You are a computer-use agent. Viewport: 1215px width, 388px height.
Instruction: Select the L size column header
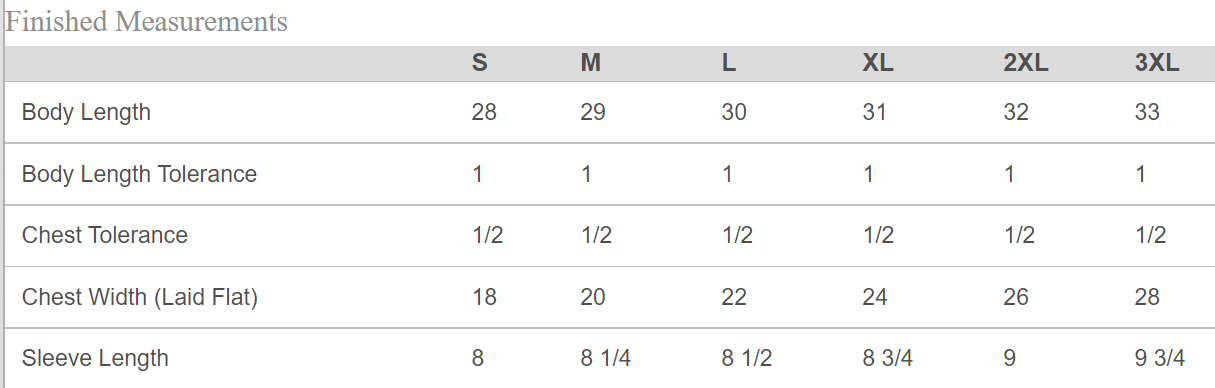pyautogui.click(x=729, y=63)
